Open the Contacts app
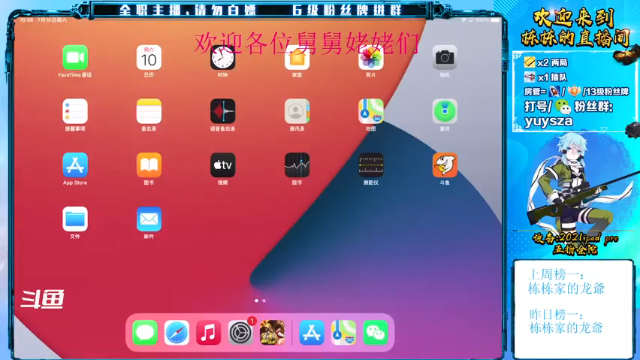 (x=297, y=111)
